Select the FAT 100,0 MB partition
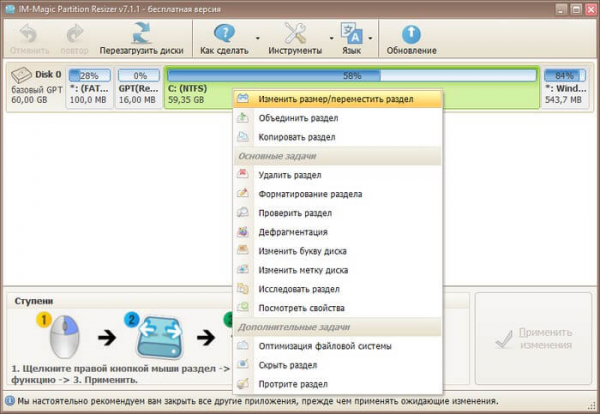The image size is (600, 414). coord(90,88)
